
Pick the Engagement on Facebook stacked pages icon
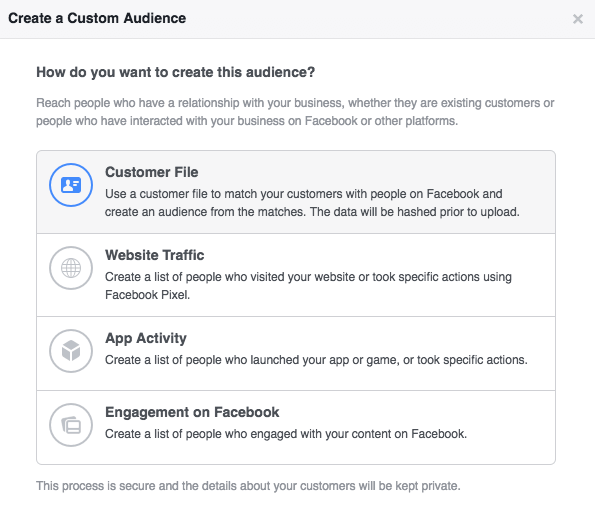coord(71,425)
